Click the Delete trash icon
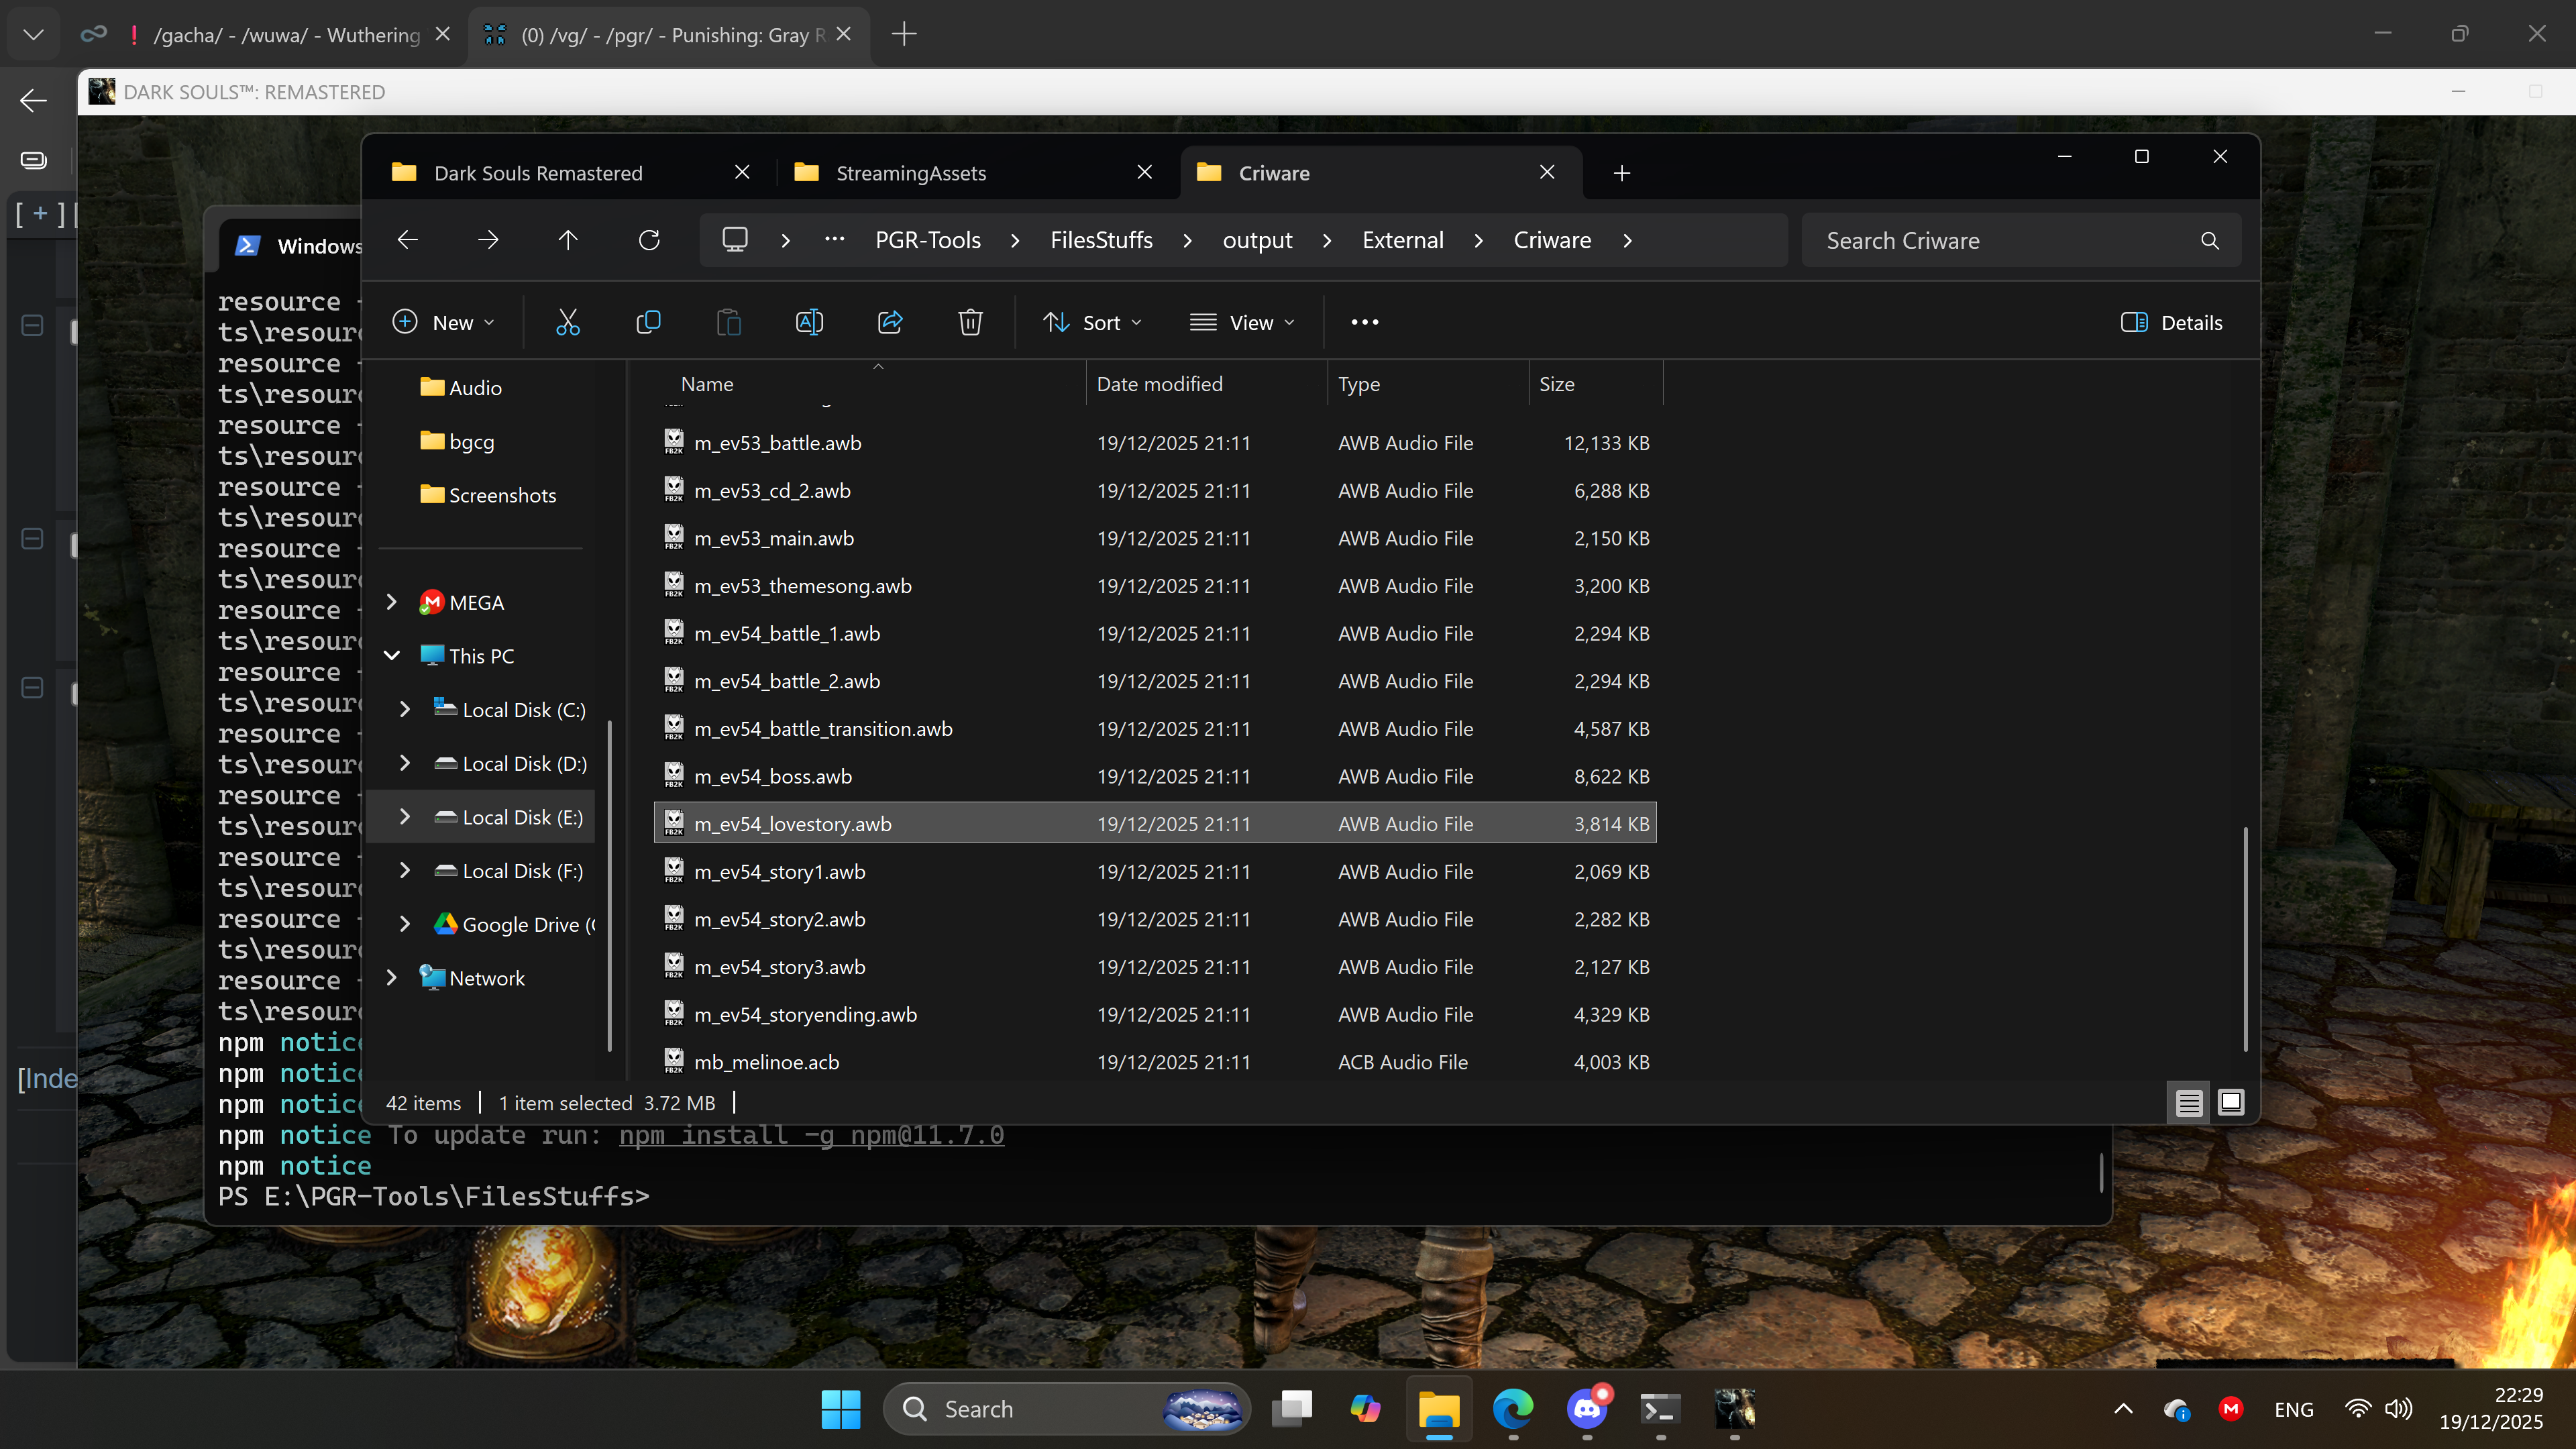Image resolution: width=2576 pixels, height=1449 pixels. [970, 322]
